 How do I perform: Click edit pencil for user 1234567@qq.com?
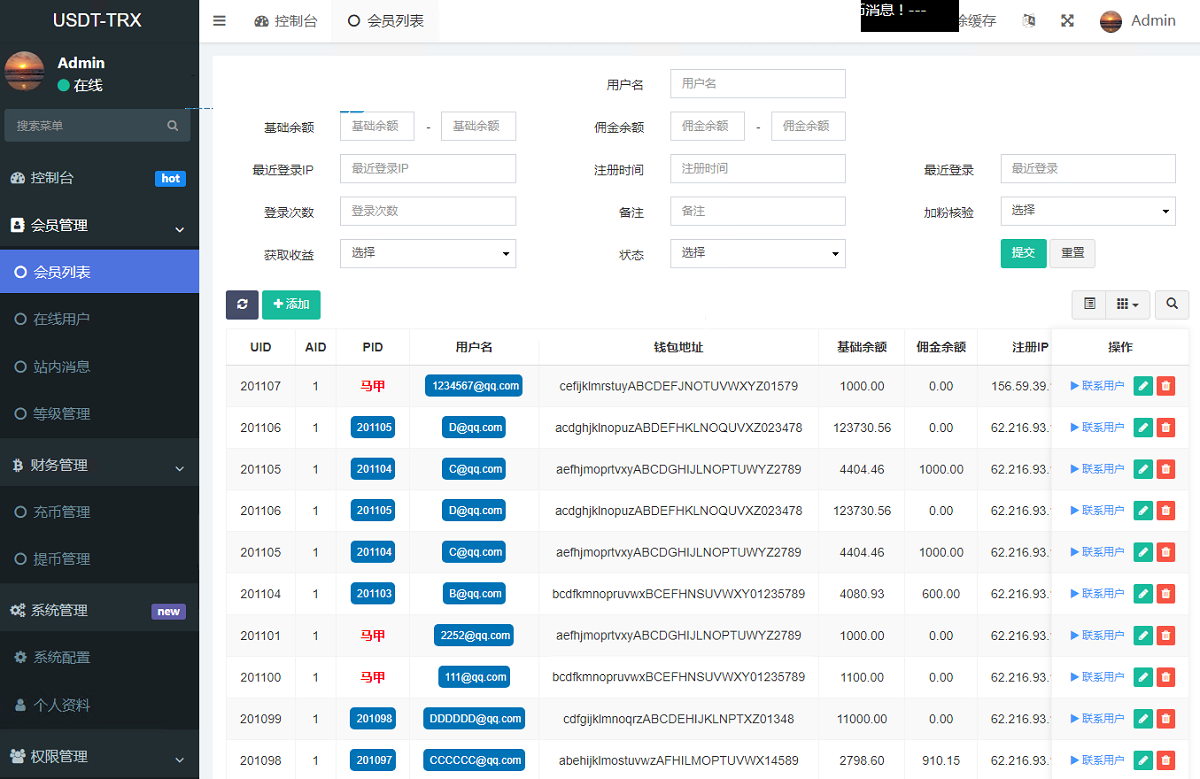tap(1143, 386)
